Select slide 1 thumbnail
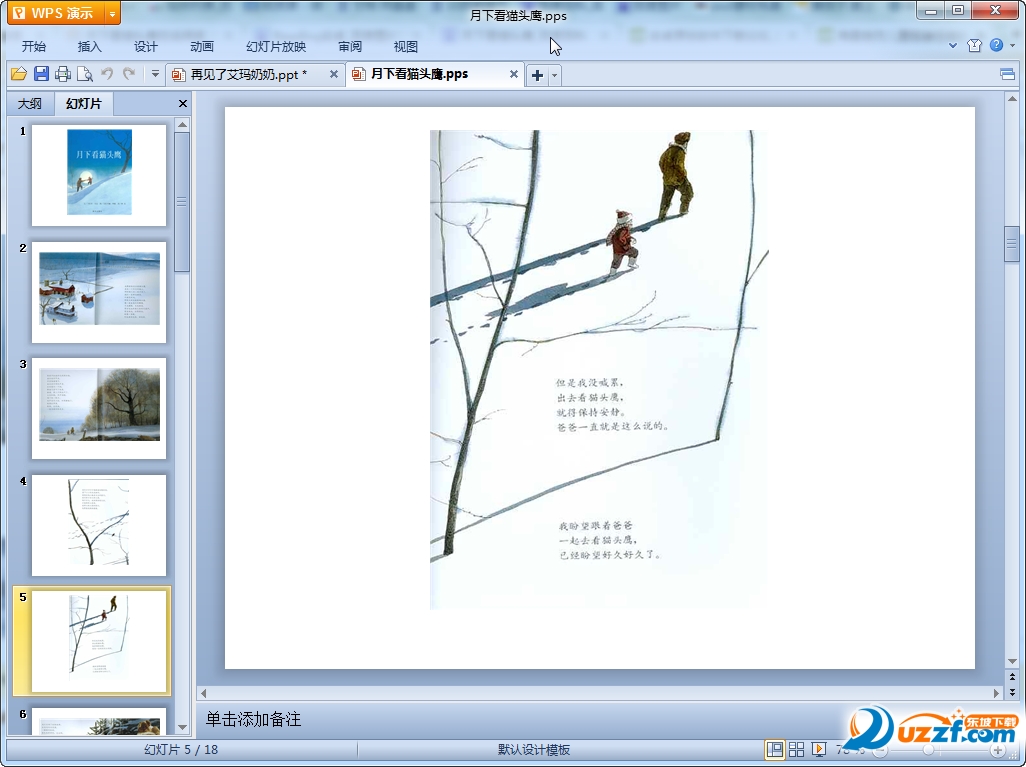 point(99,175)
